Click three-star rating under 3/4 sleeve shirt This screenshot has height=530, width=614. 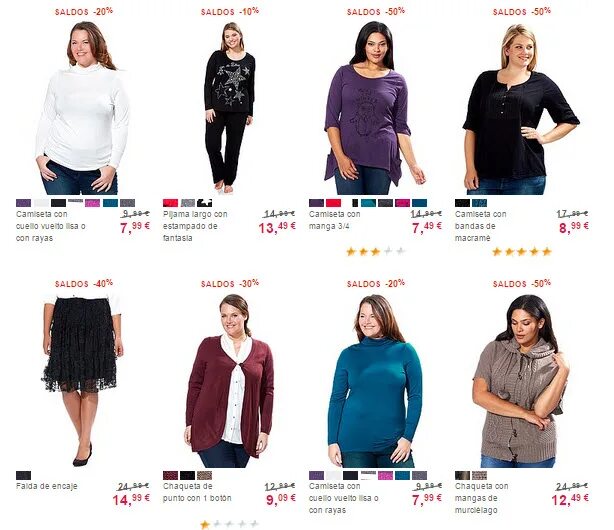pyautogui.click(x=376, y=251)
